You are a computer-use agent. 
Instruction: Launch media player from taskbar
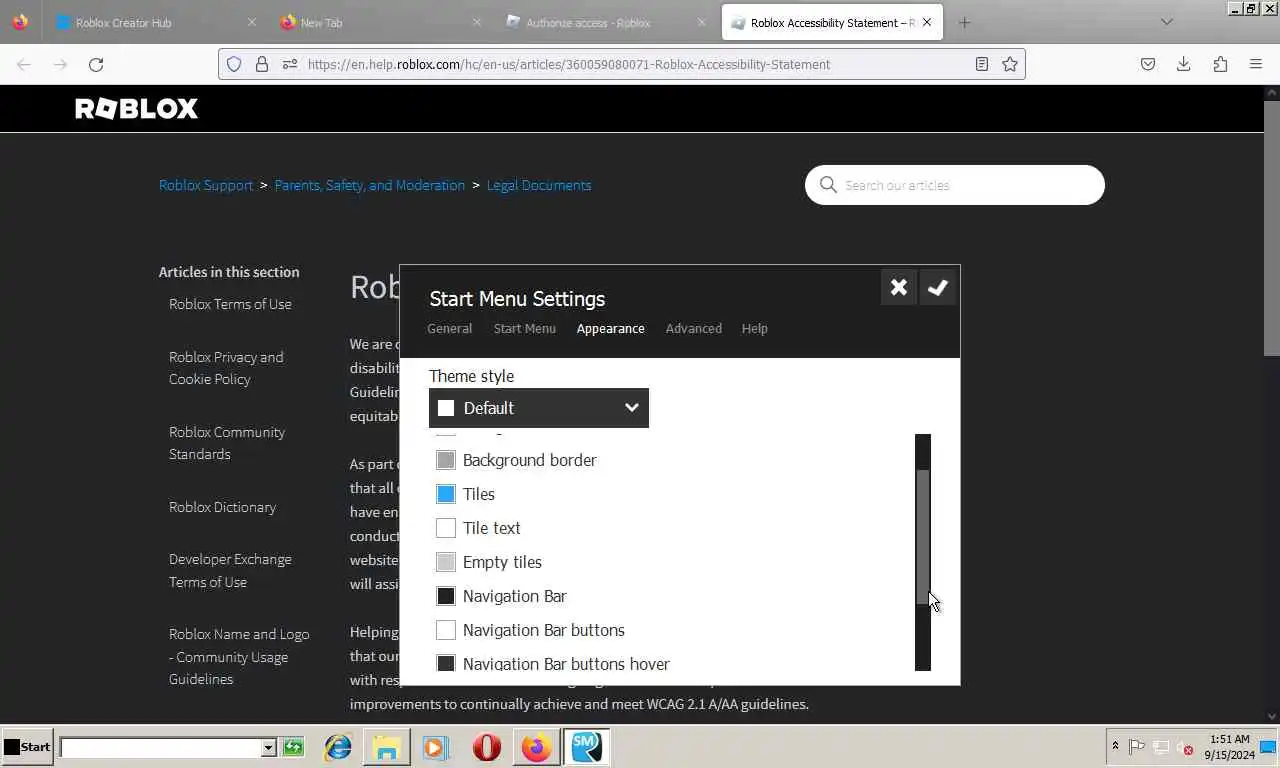click(435, 747)
